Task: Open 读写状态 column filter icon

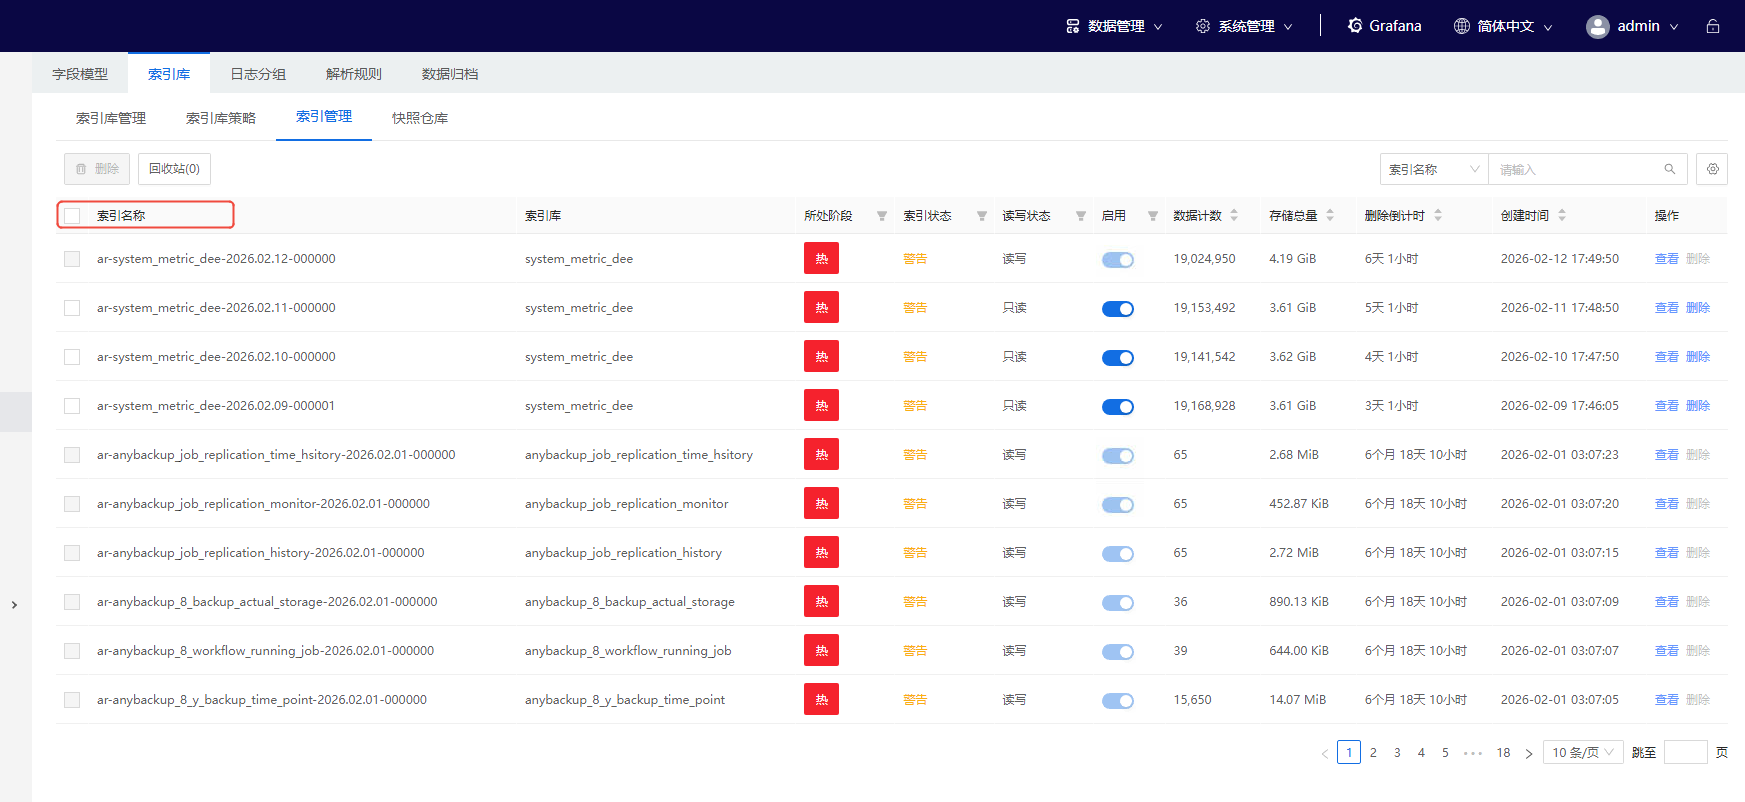Action: pos(1081,216)
